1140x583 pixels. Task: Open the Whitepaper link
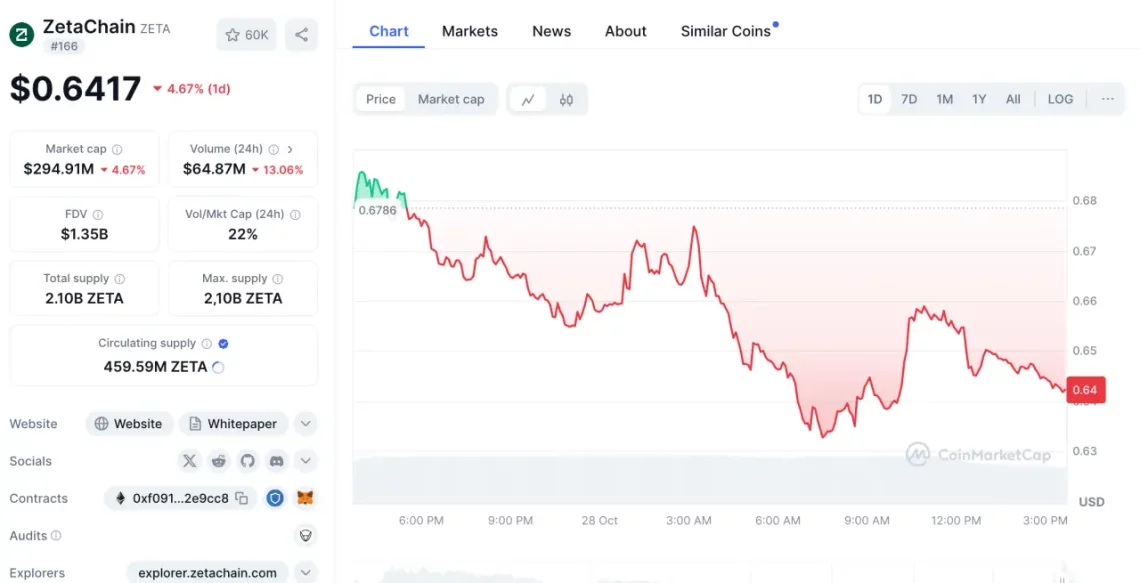click(x=233, y=424)
